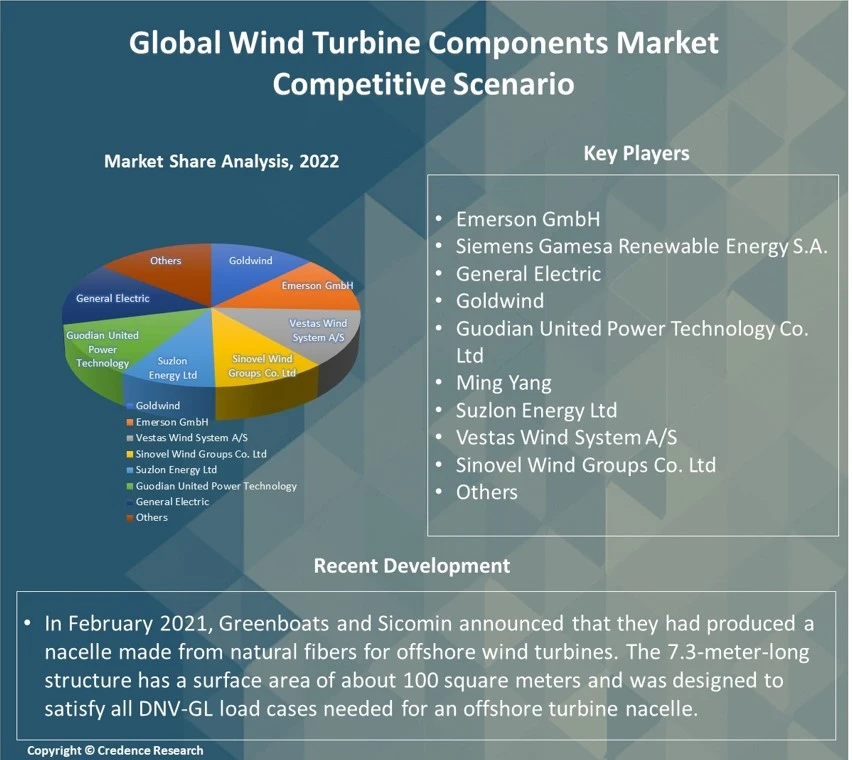Click the green Guodian legend color swatch
This screenshot has width=852, height=760.
coord(129,486)
